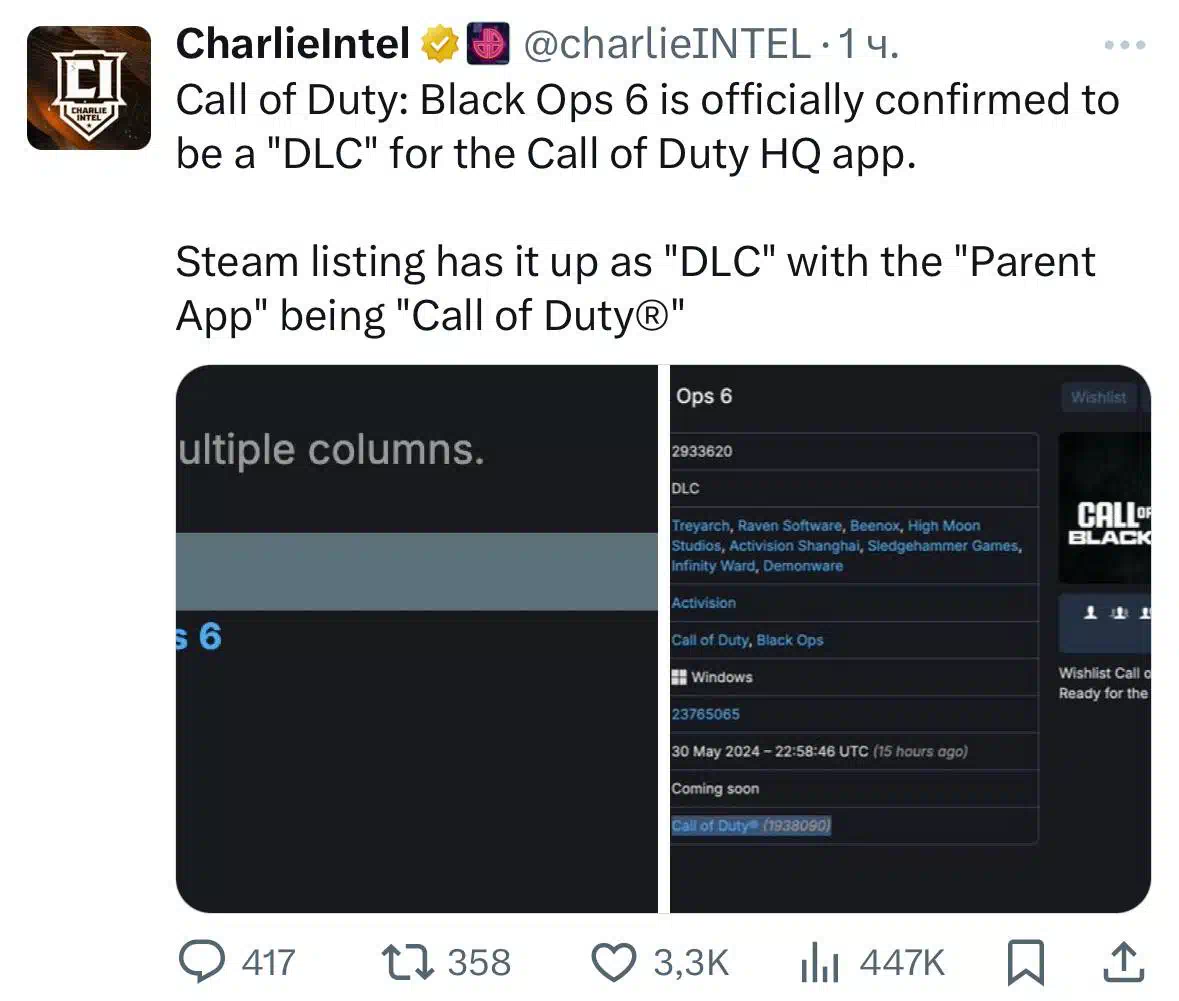Viewport: 1179px width, 1001px height.
Task: Share the tweet with the upload icon
Action: click(1123, 962)
